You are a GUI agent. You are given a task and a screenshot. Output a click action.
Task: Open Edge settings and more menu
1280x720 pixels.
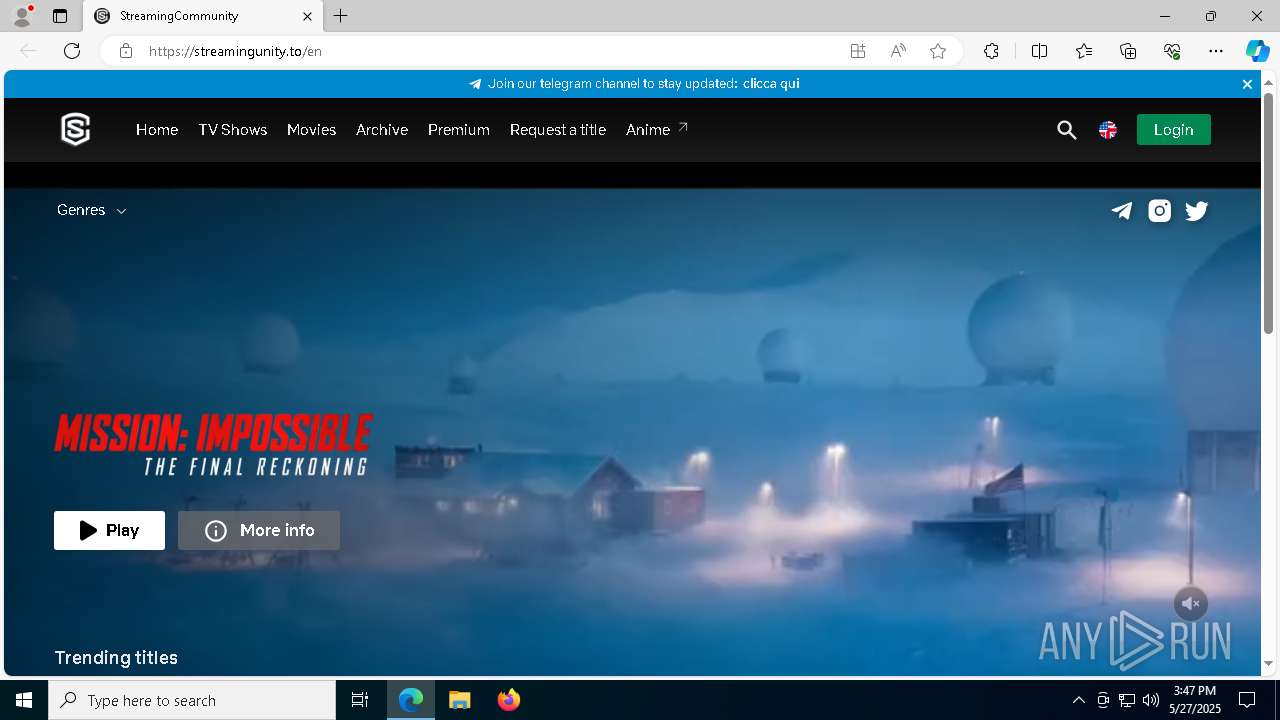coord(1216,51)
